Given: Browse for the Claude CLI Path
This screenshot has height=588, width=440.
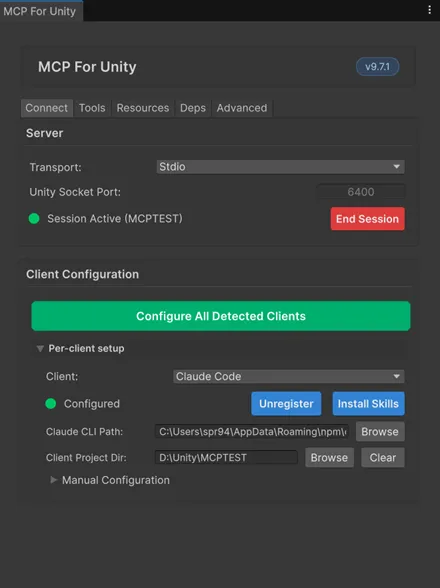Looking at the screenshot, I should pos(380,432).
